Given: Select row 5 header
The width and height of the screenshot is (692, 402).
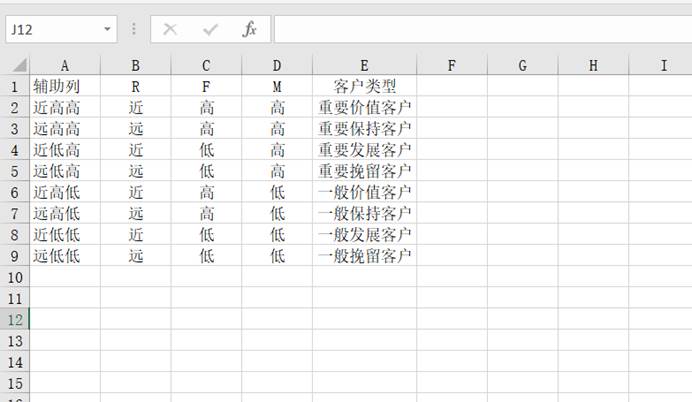Looking at the screenshot, I should (x=15, y=171).
